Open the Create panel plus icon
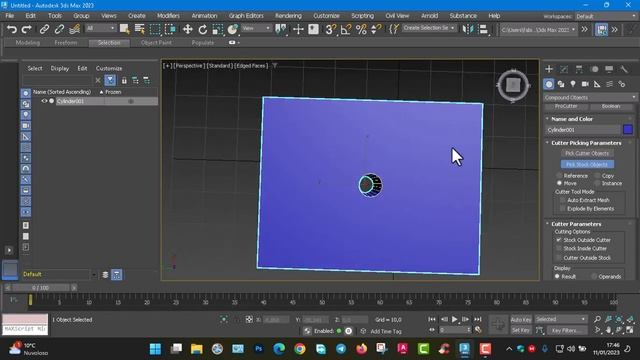The image size is (640, 360). [x=549, y=69]
